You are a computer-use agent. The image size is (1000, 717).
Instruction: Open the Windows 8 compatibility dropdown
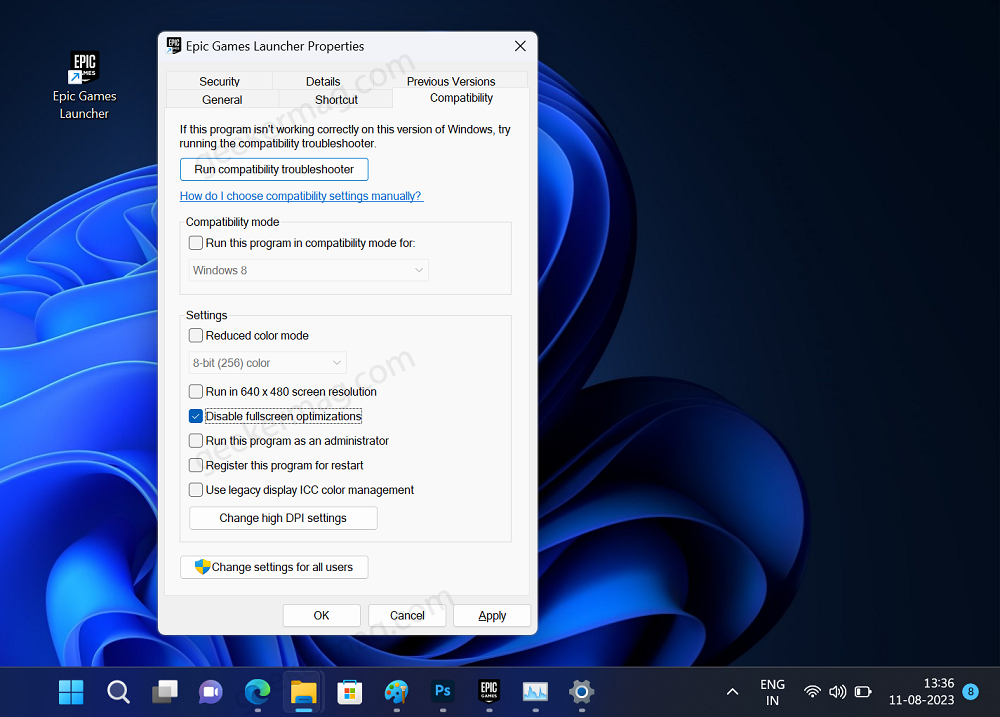(x=309, y=270)
